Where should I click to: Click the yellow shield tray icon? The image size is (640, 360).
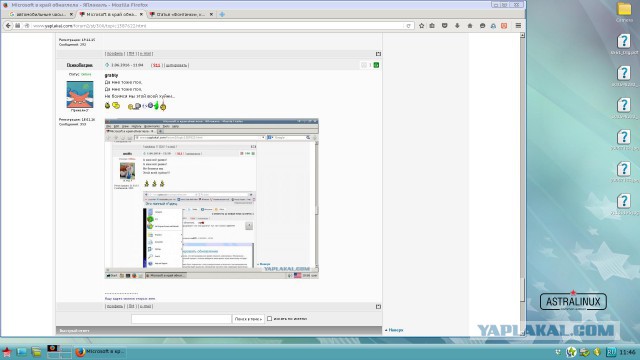[x=597, y=352]
